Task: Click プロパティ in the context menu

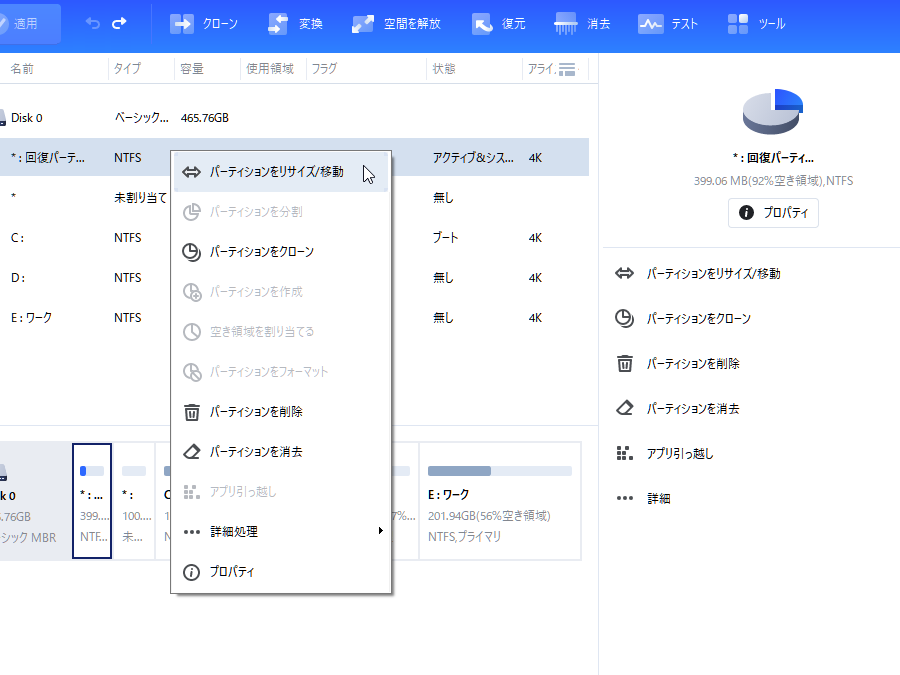Action: [x=231, y=572]
